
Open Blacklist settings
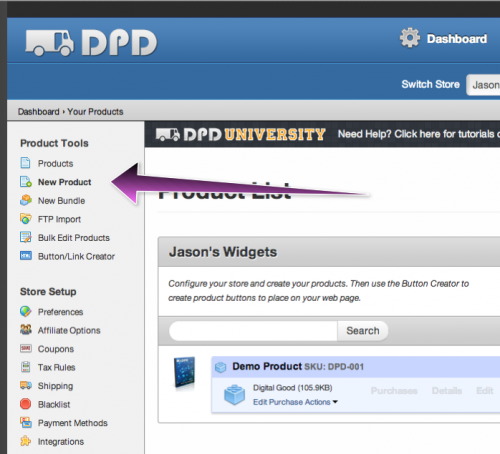54,404
